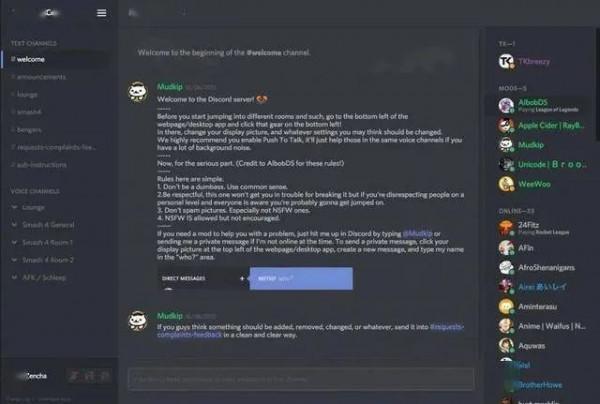
Task: Open user settings gear in user panel
Action: pyautogui.click(x=104, y=376)
